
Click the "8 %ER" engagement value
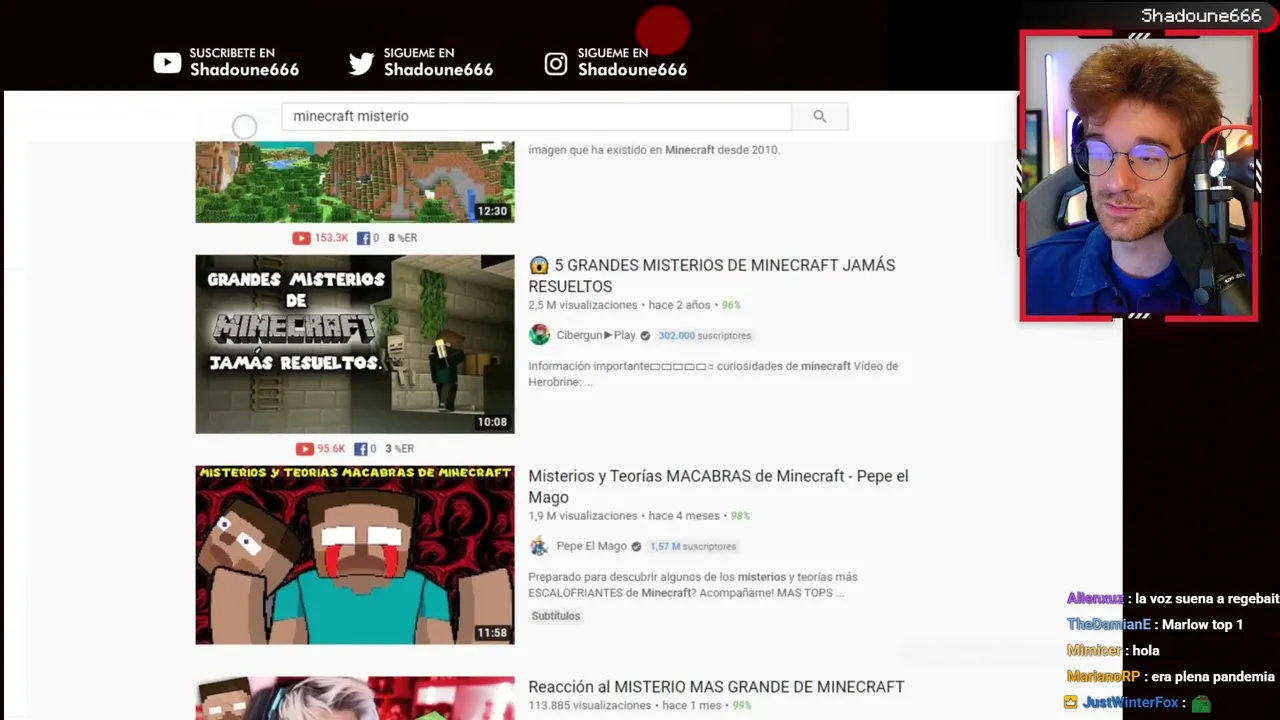402,238
